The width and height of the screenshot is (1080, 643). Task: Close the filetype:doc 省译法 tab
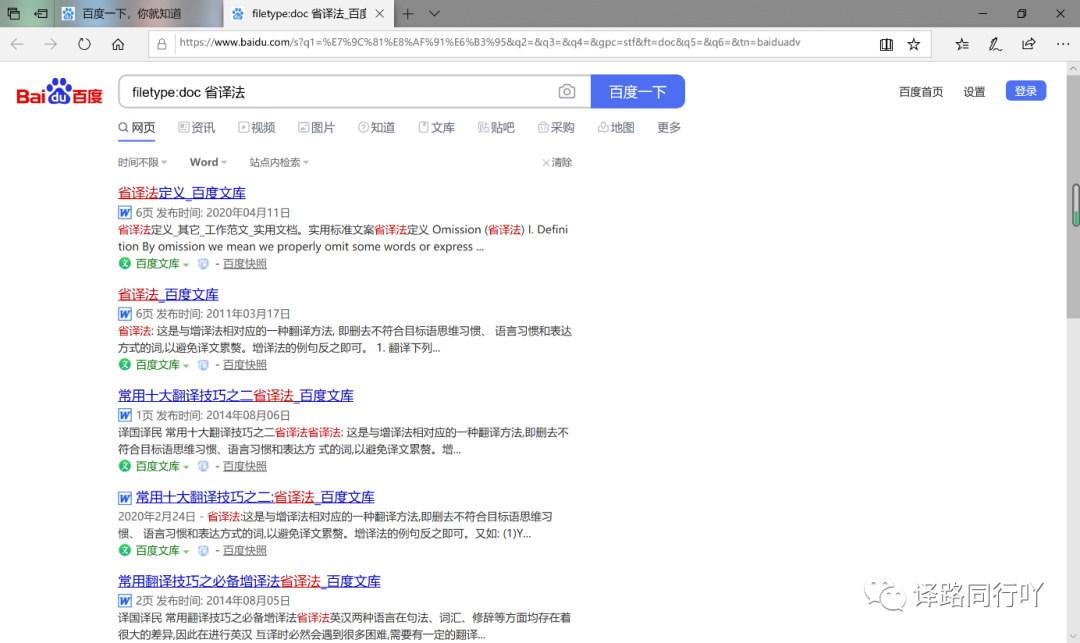pos(380,14)
